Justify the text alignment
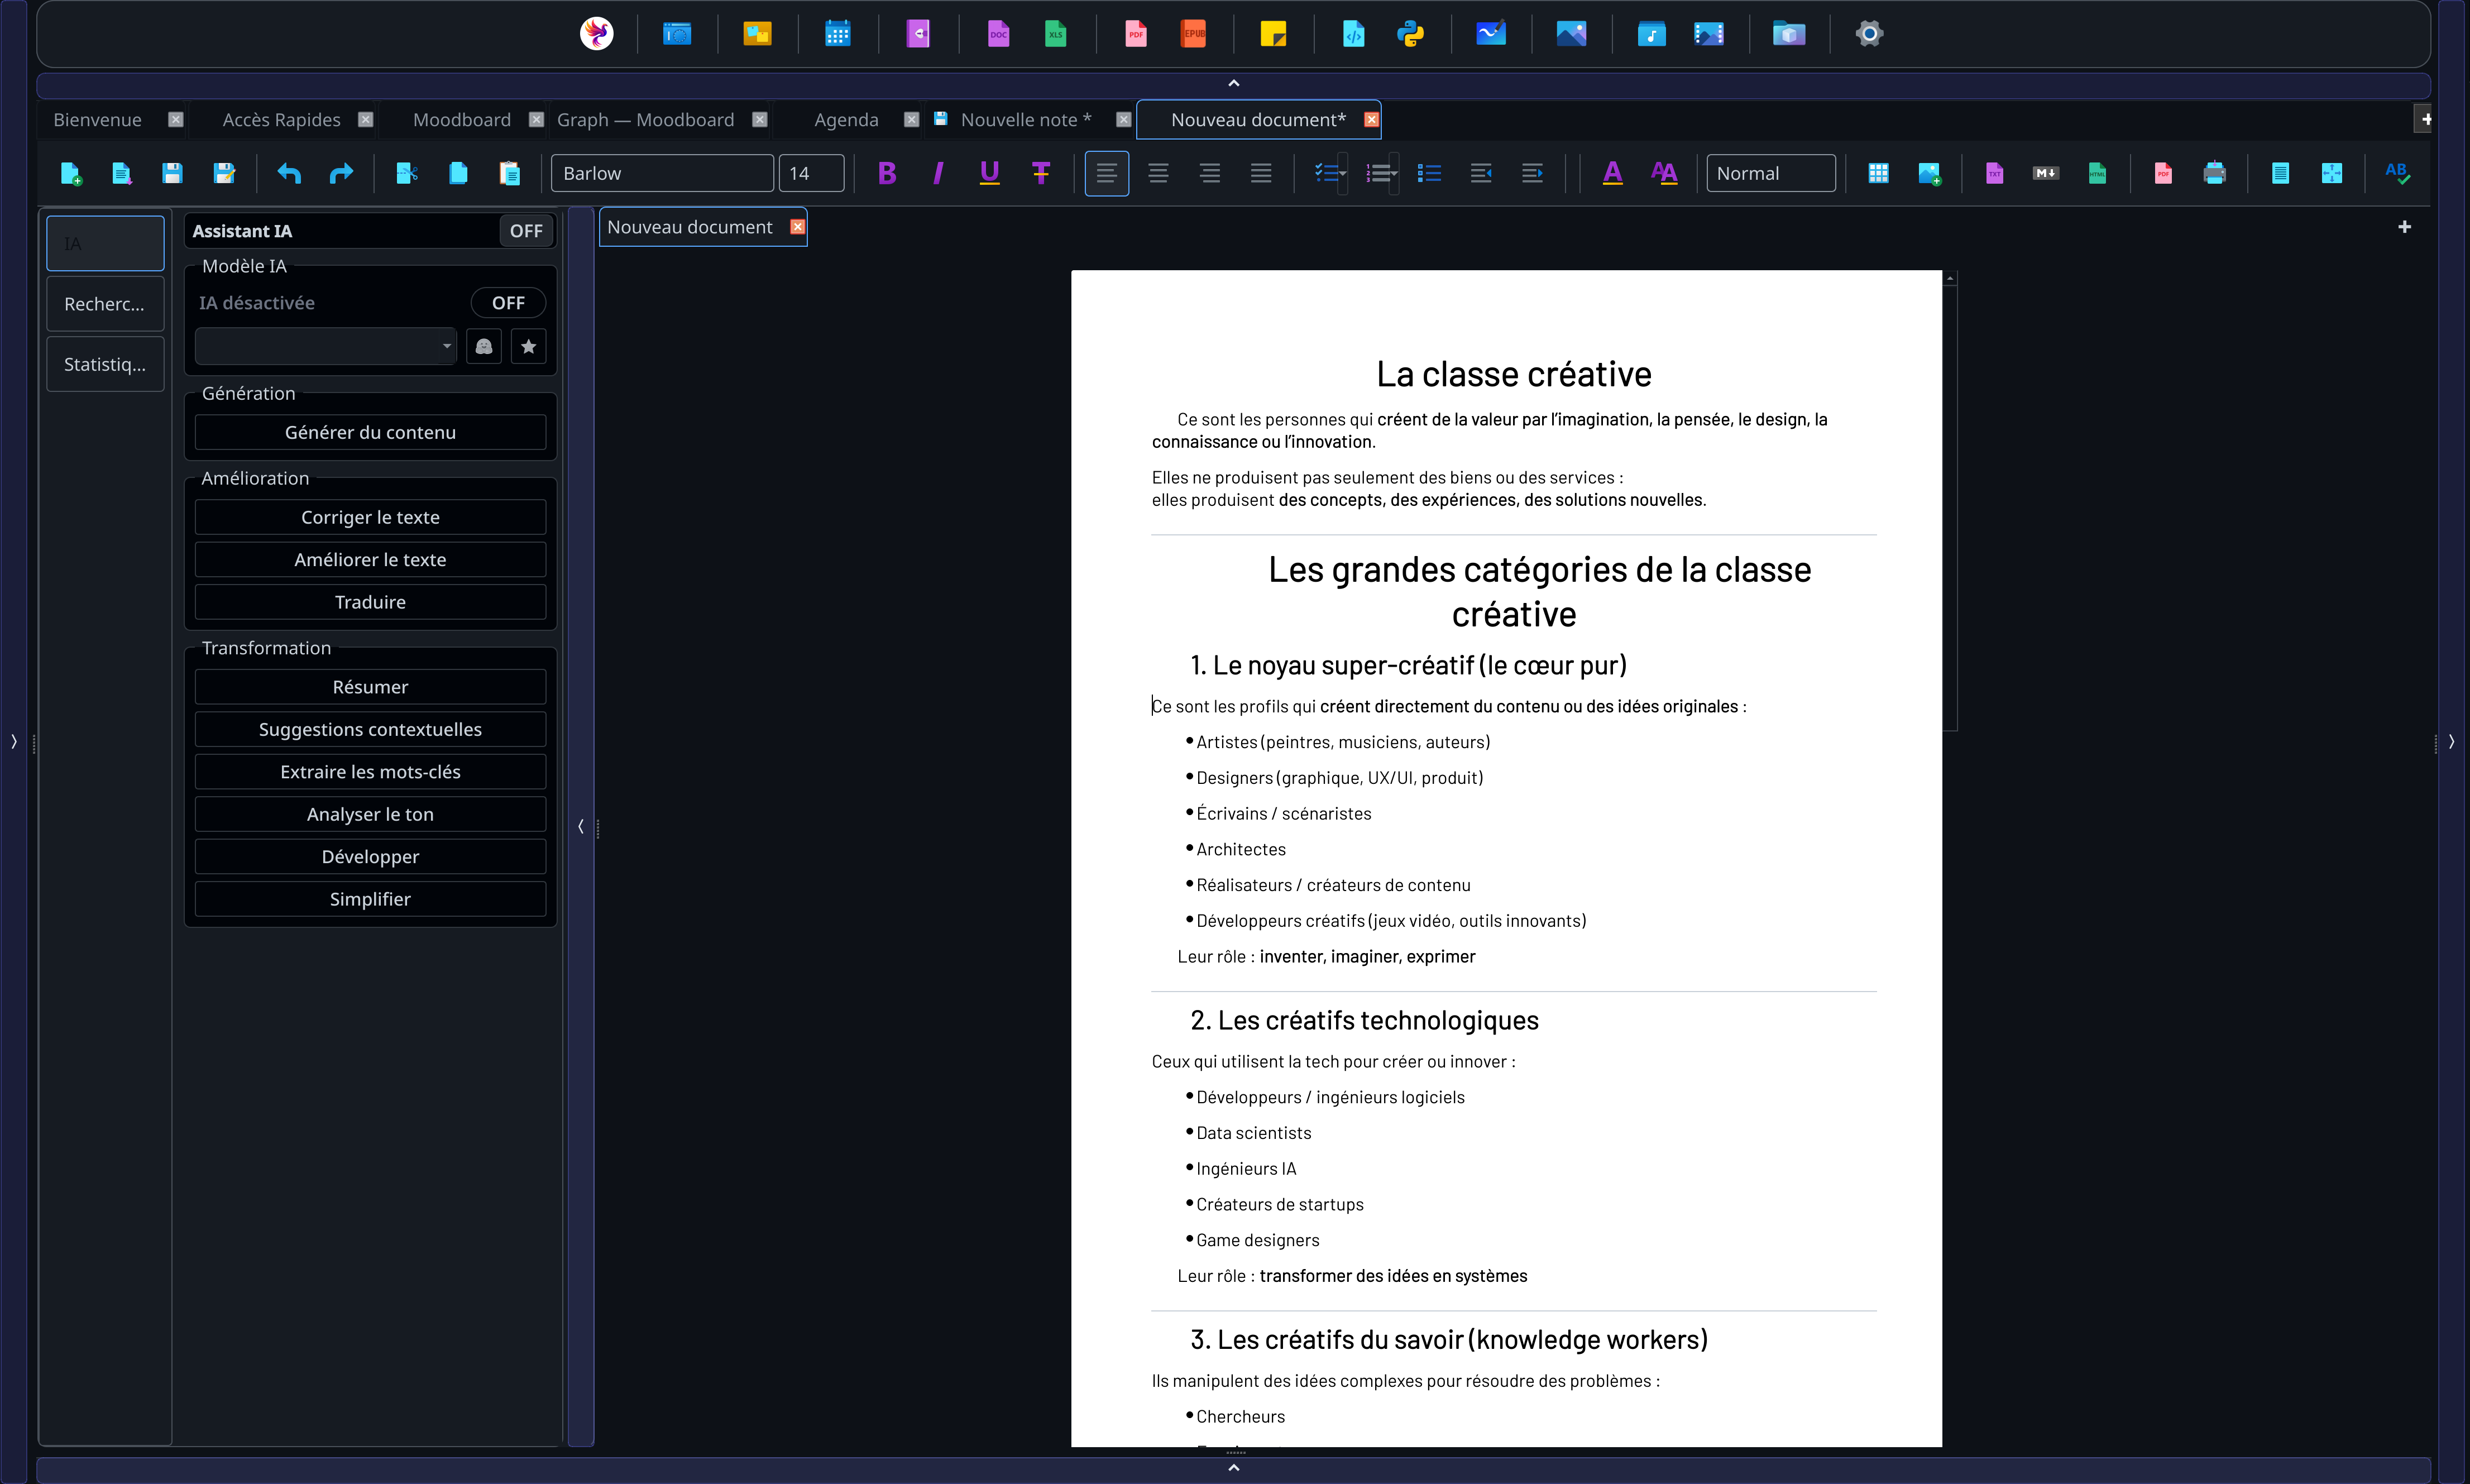The image size is (2470, 1484). click(x=1261, y=174)
